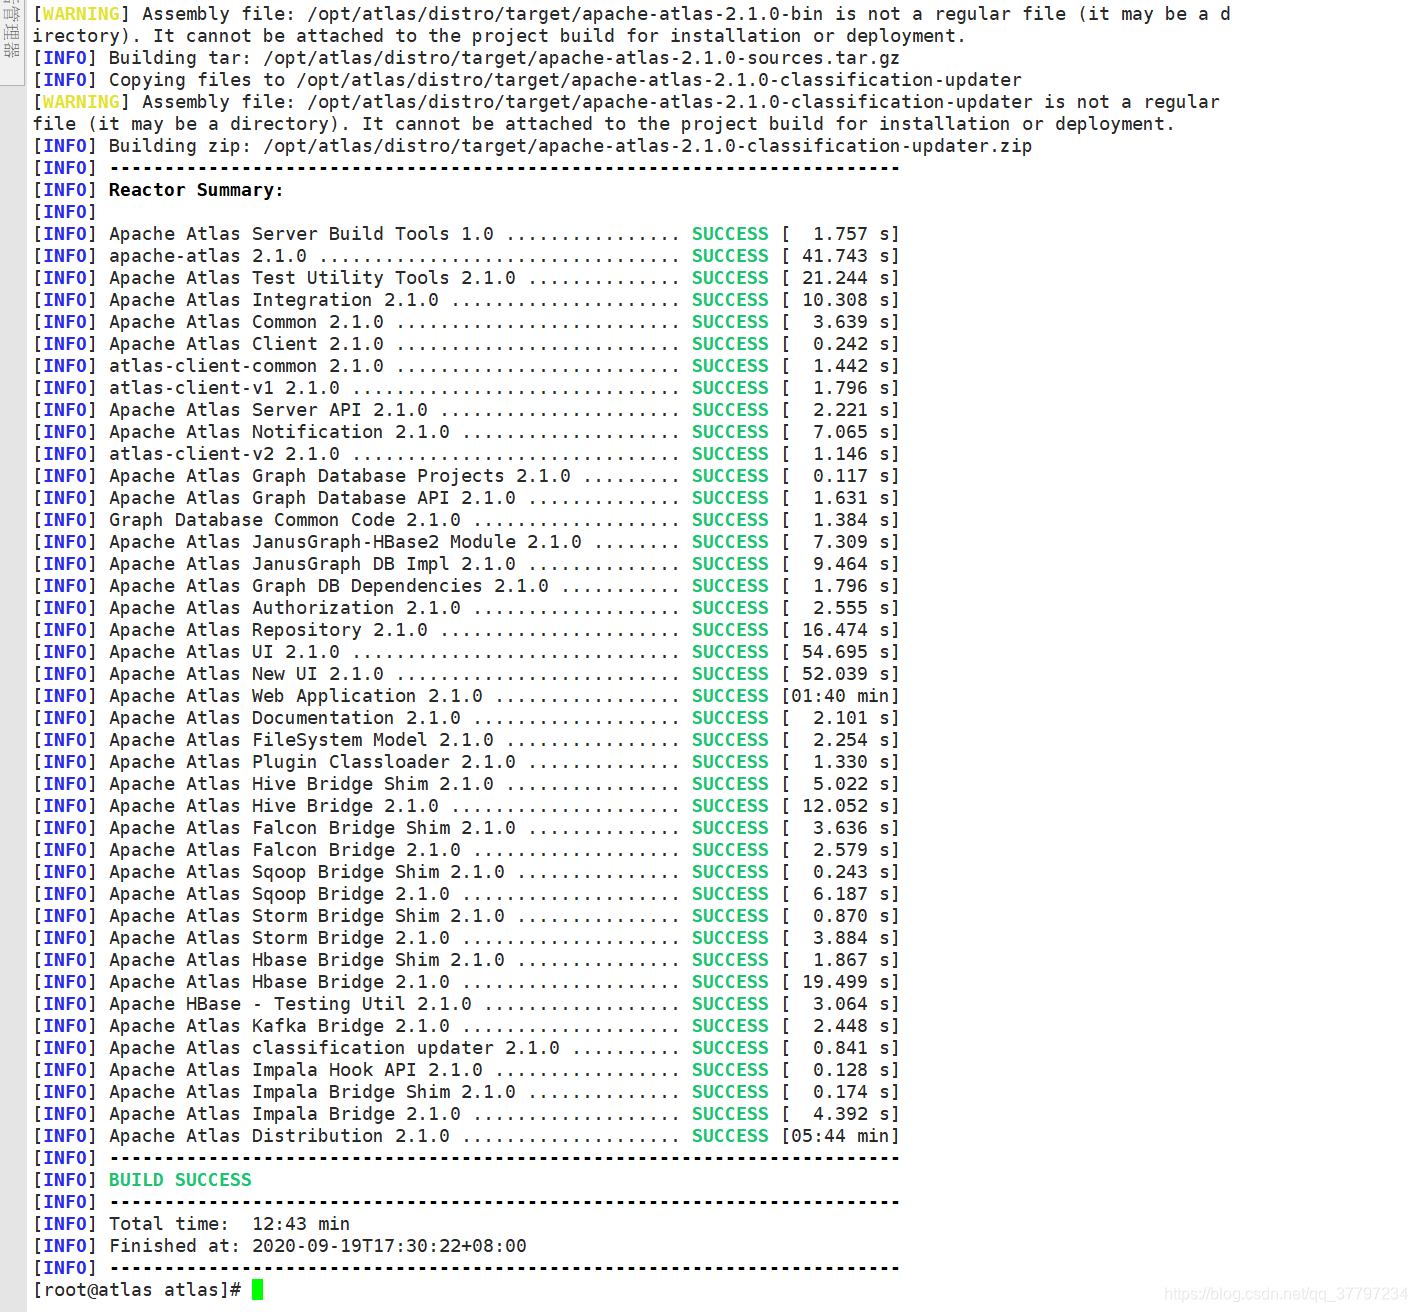The image size is (1417, 1312).
Task: Click the 'Apache Atlas Falcon Bridge Shim 2.1.0' line
Action: coord(466,828)
